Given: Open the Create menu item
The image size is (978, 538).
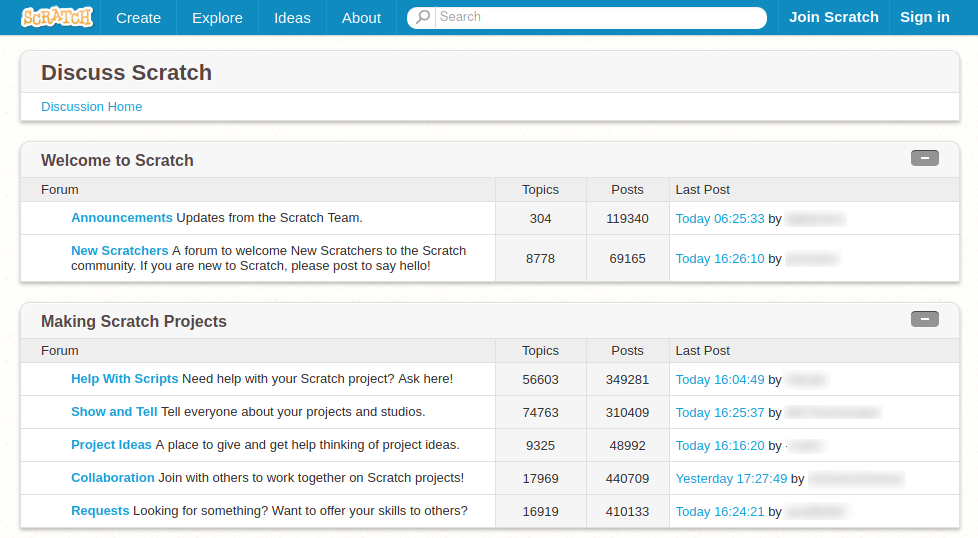Looking at the screenshot, I should point(138,17).
